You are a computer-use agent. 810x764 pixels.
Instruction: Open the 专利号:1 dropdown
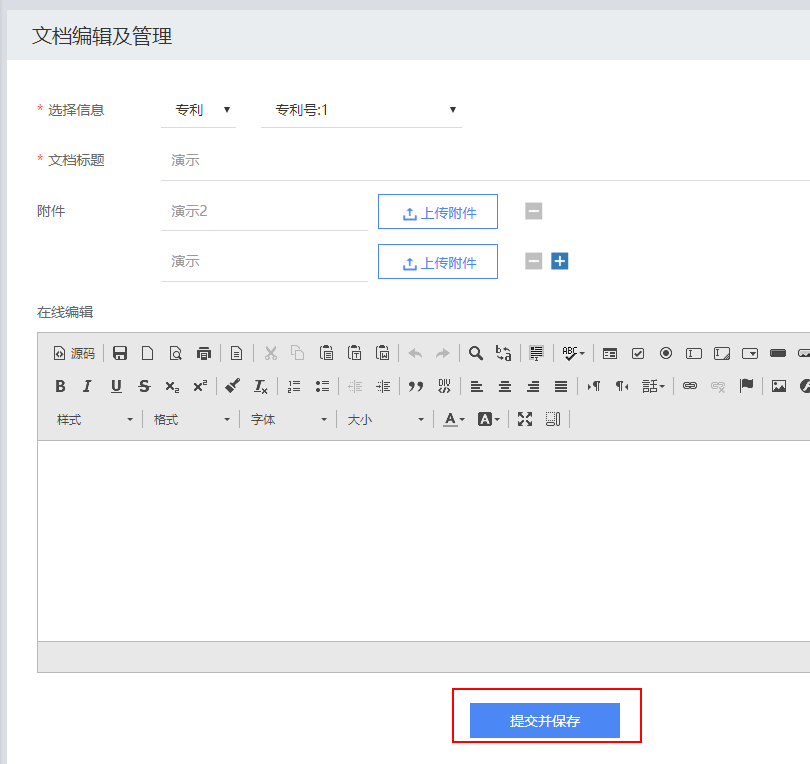(361, 110)
